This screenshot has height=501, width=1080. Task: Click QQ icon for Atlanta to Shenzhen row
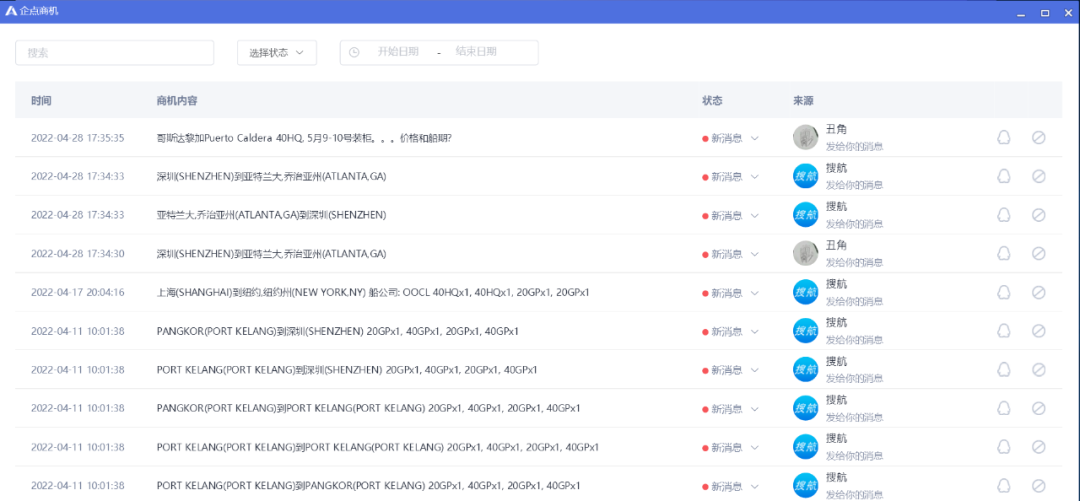tap(1004, 215)
